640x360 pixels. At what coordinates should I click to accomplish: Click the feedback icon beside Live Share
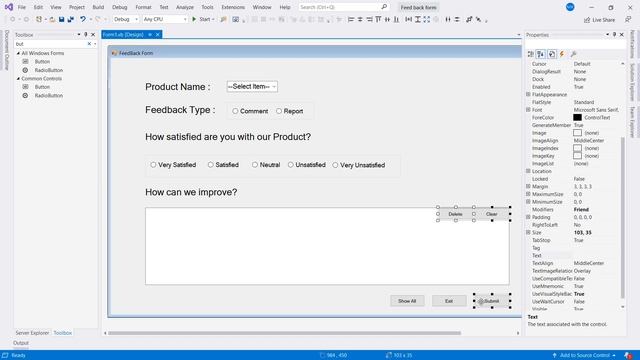point(628,19)
